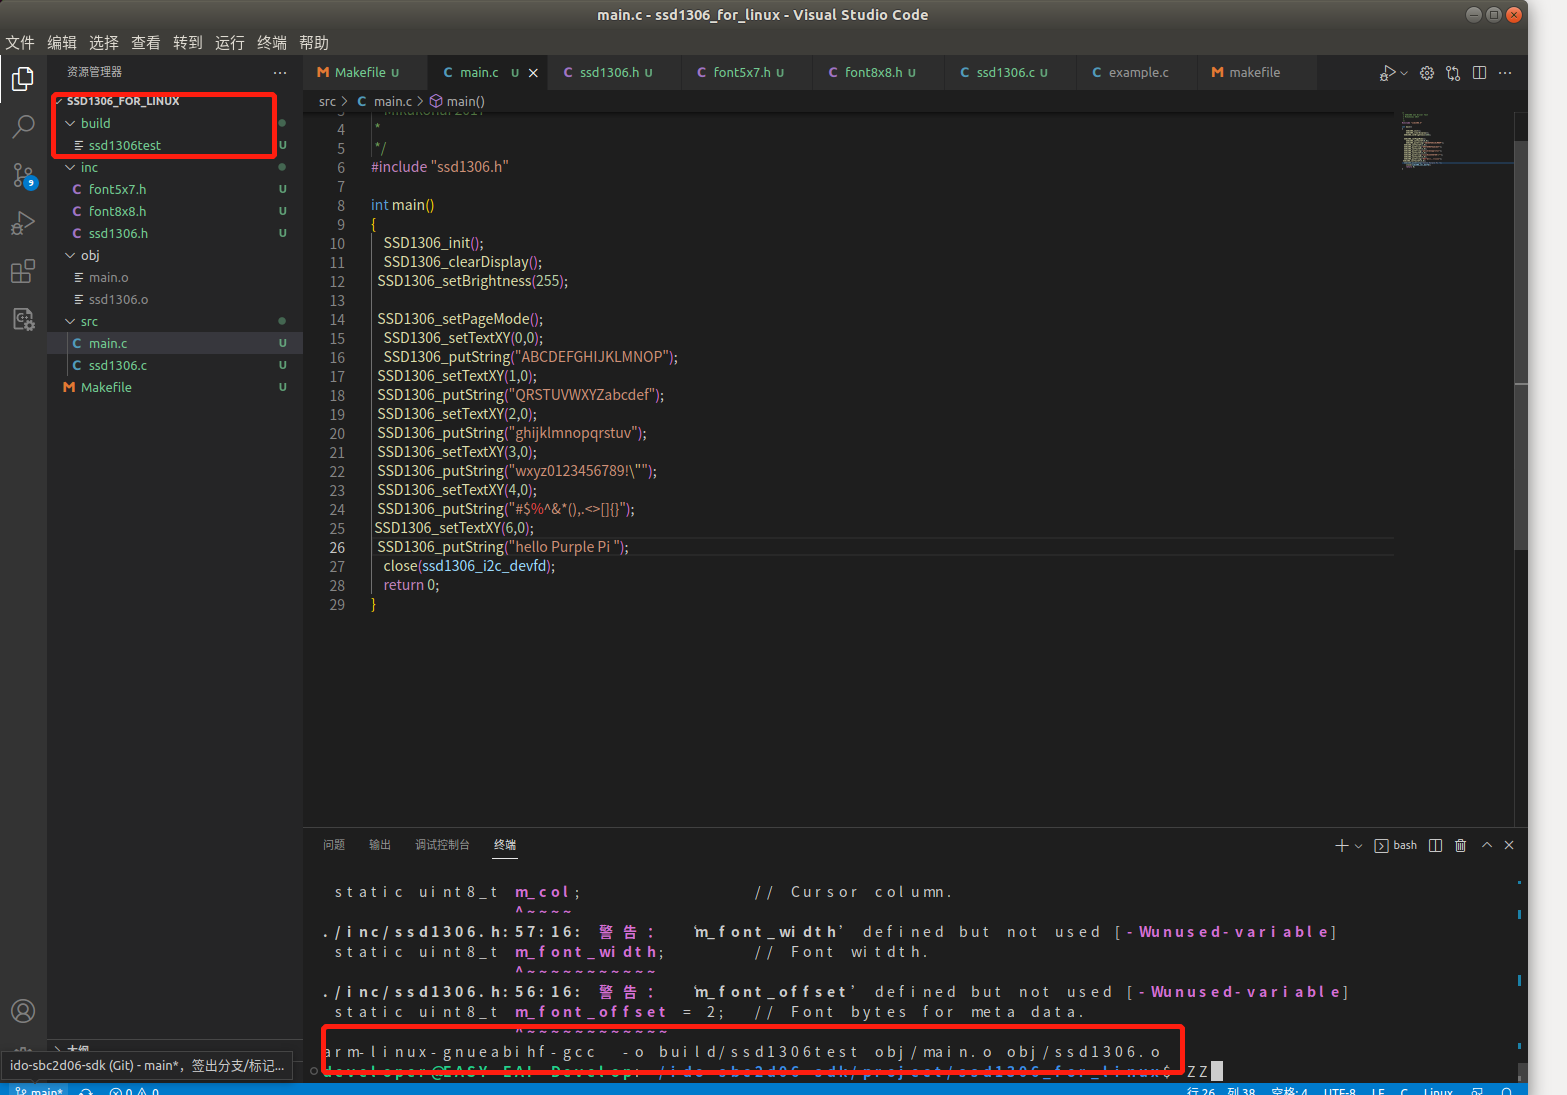Open the 转到 (Go) menu
Viewport: 1567px width, 1095px height.
pyautogui.click(x=188, y=42)
